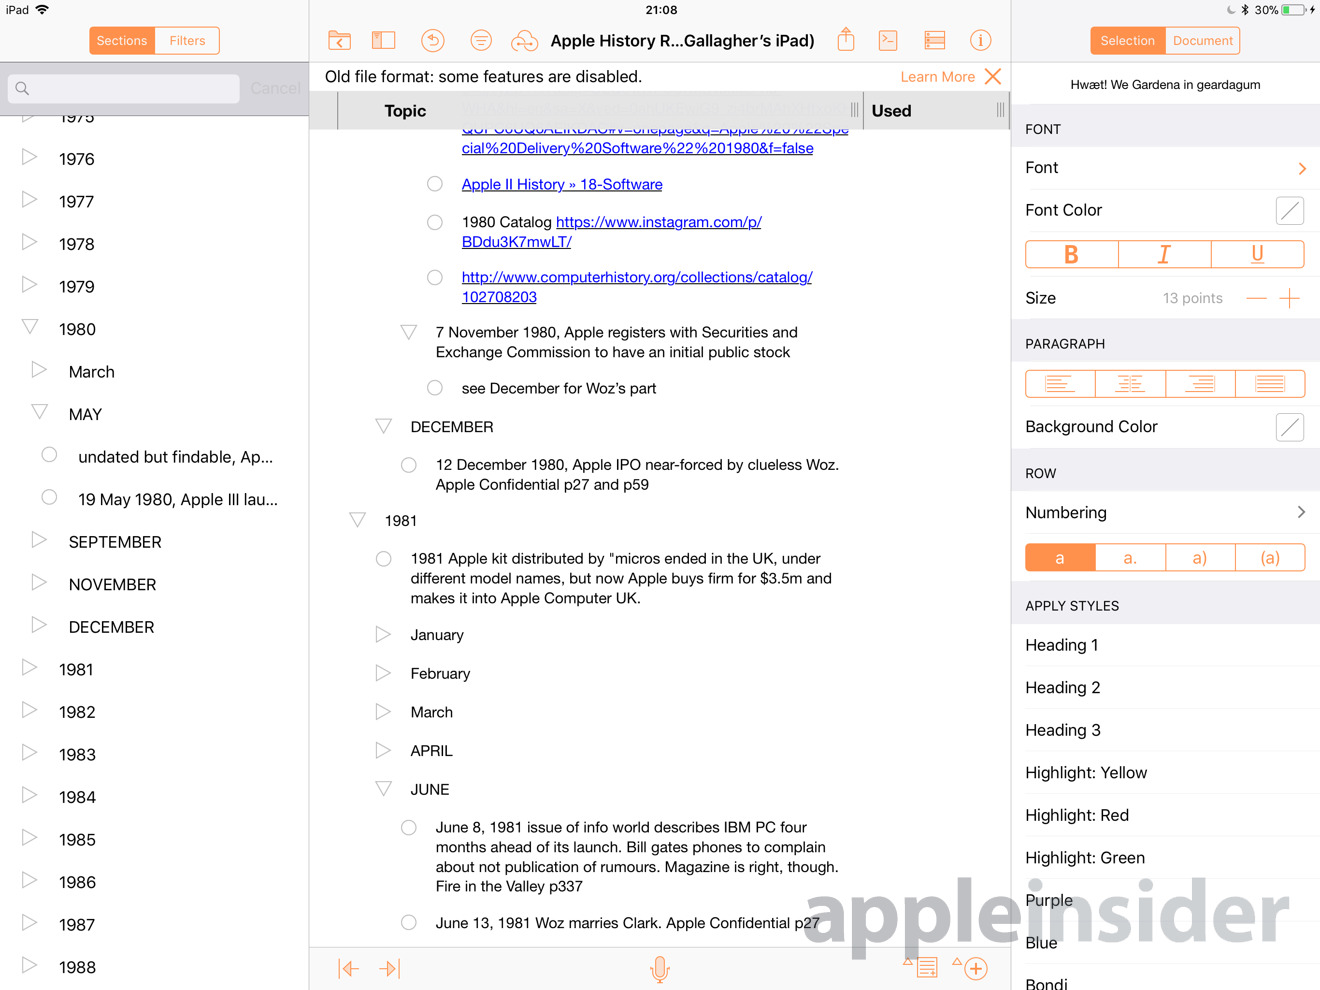The height and width of the screenshot is (990, 1320).
Task: Toggle the sidebar panel icon
Action: tap(384, 41)
